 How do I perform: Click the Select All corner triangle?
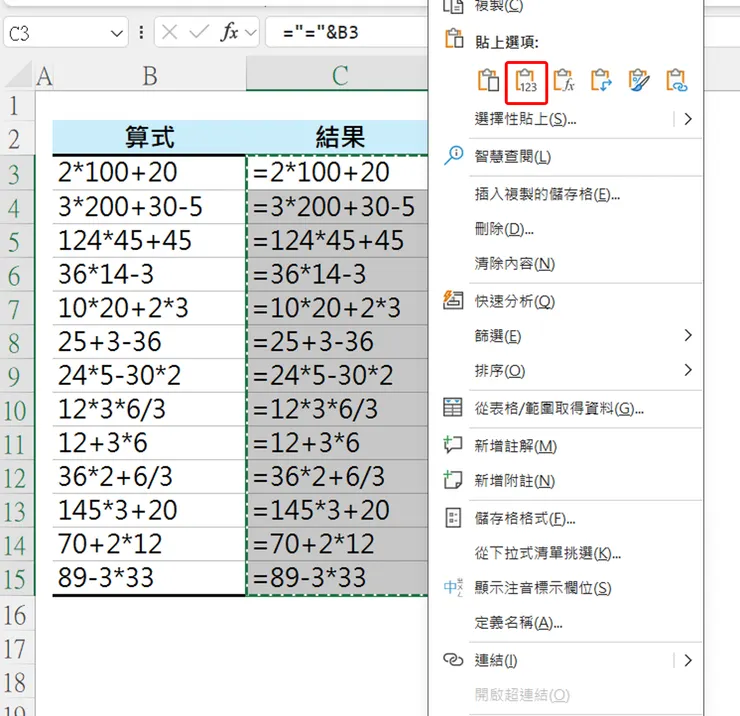click(19, 75)
